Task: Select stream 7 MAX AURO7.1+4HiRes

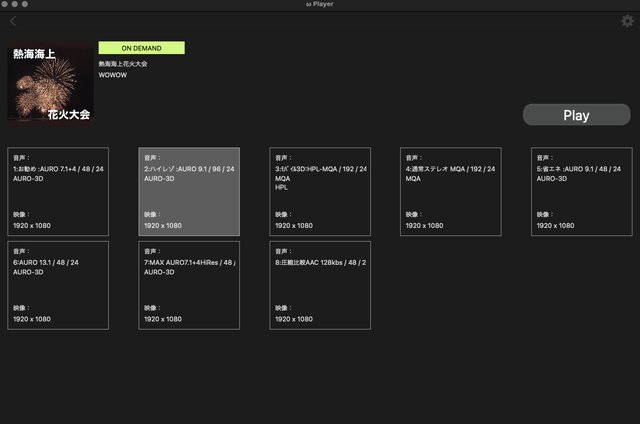Action: [x=189, y=285]
